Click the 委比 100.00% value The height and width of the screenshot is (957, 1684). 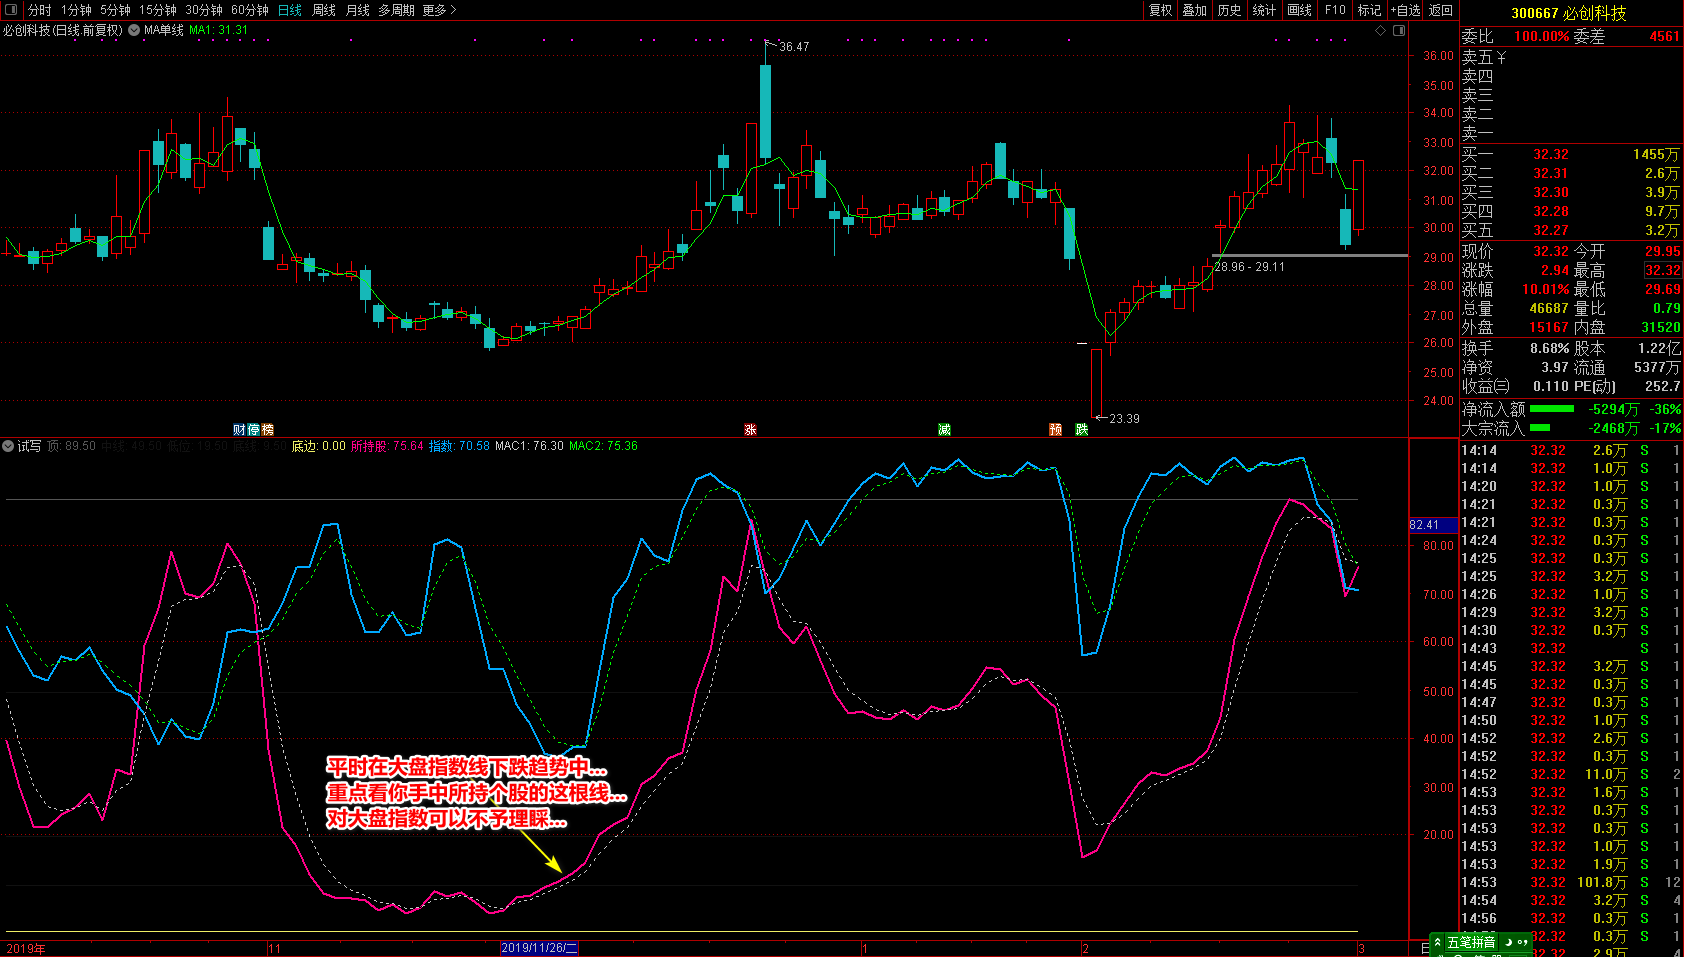pyautogui.click(x=1541, y=36)
